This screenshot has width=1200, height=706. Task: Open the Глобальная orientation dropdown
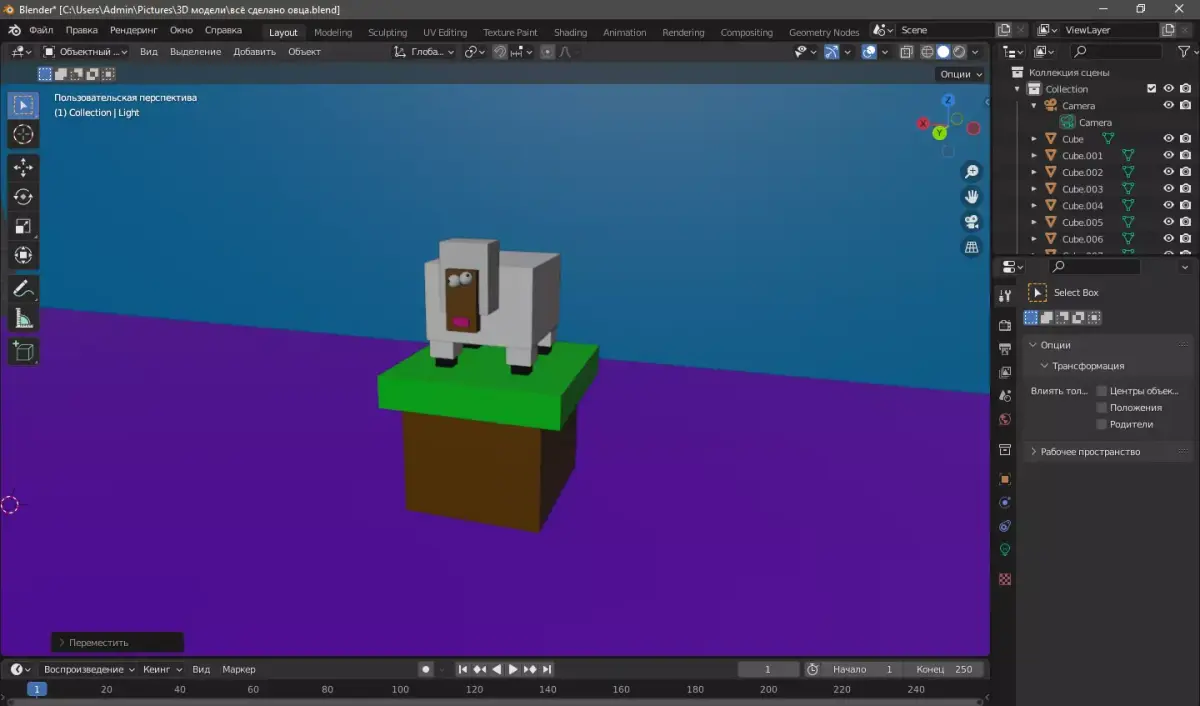click(424, 52)
